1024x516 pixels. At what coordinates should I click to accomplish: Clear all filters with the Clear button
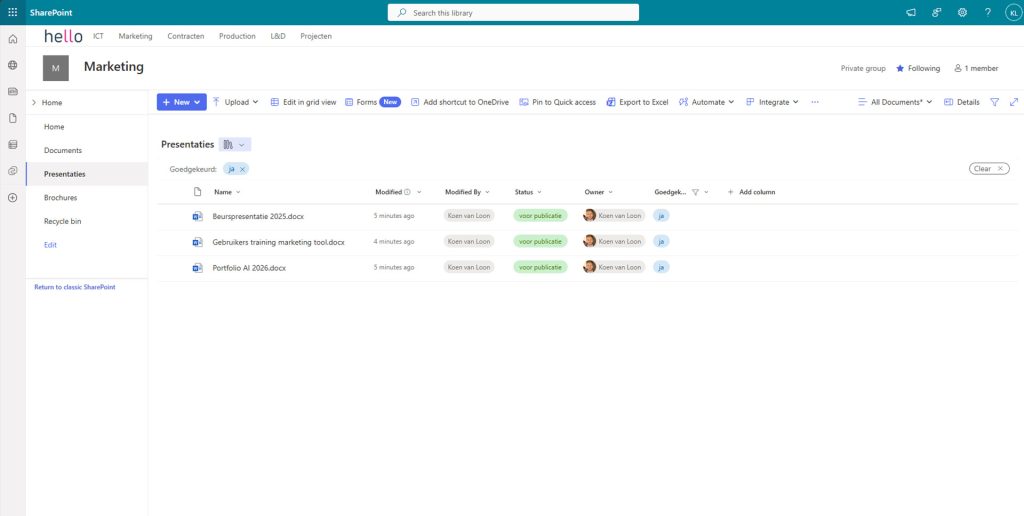coord(989,169)
